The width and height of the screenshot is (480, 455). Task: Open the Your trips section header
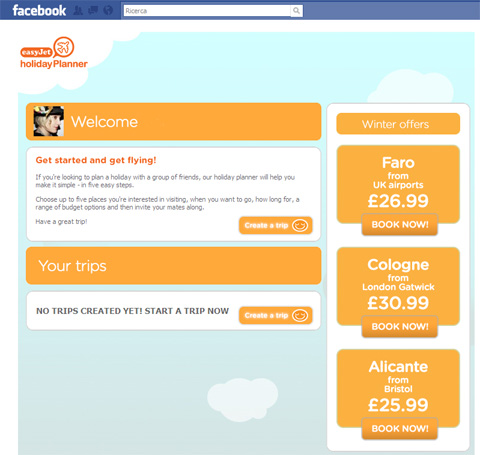[174, 266]
